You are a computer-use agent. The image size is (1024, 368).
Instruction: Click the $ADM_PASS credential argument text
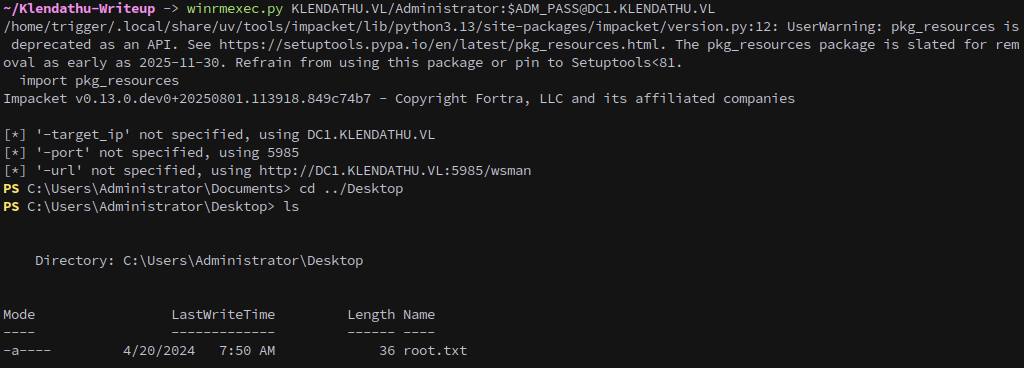click(x=543, y=8)
